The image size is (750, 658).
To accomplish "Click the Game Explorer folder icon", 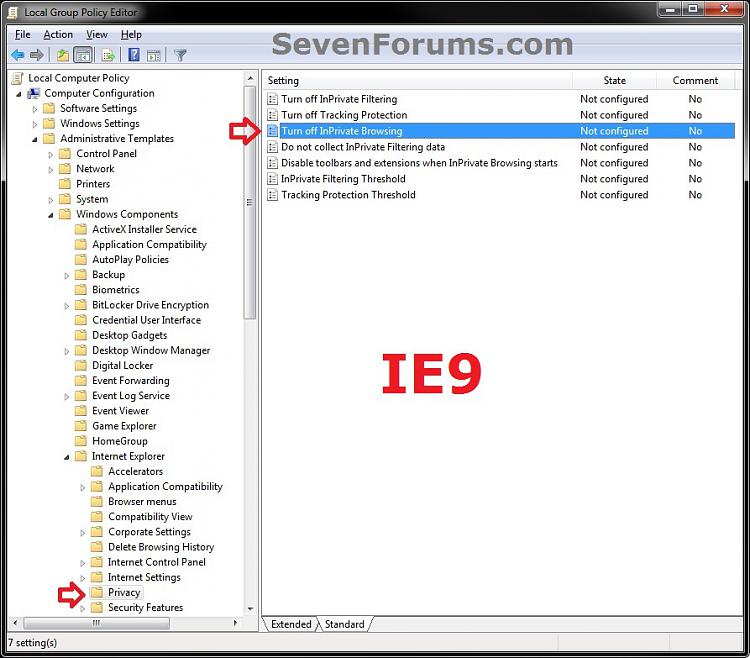I will point(81,426).
